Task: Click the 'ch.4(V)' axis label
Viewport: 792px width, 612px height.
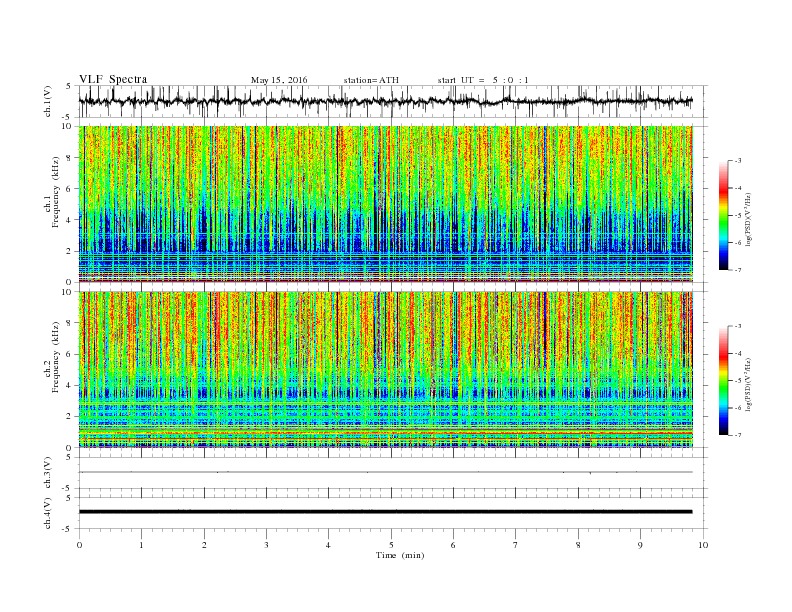Action: [48, 513]
